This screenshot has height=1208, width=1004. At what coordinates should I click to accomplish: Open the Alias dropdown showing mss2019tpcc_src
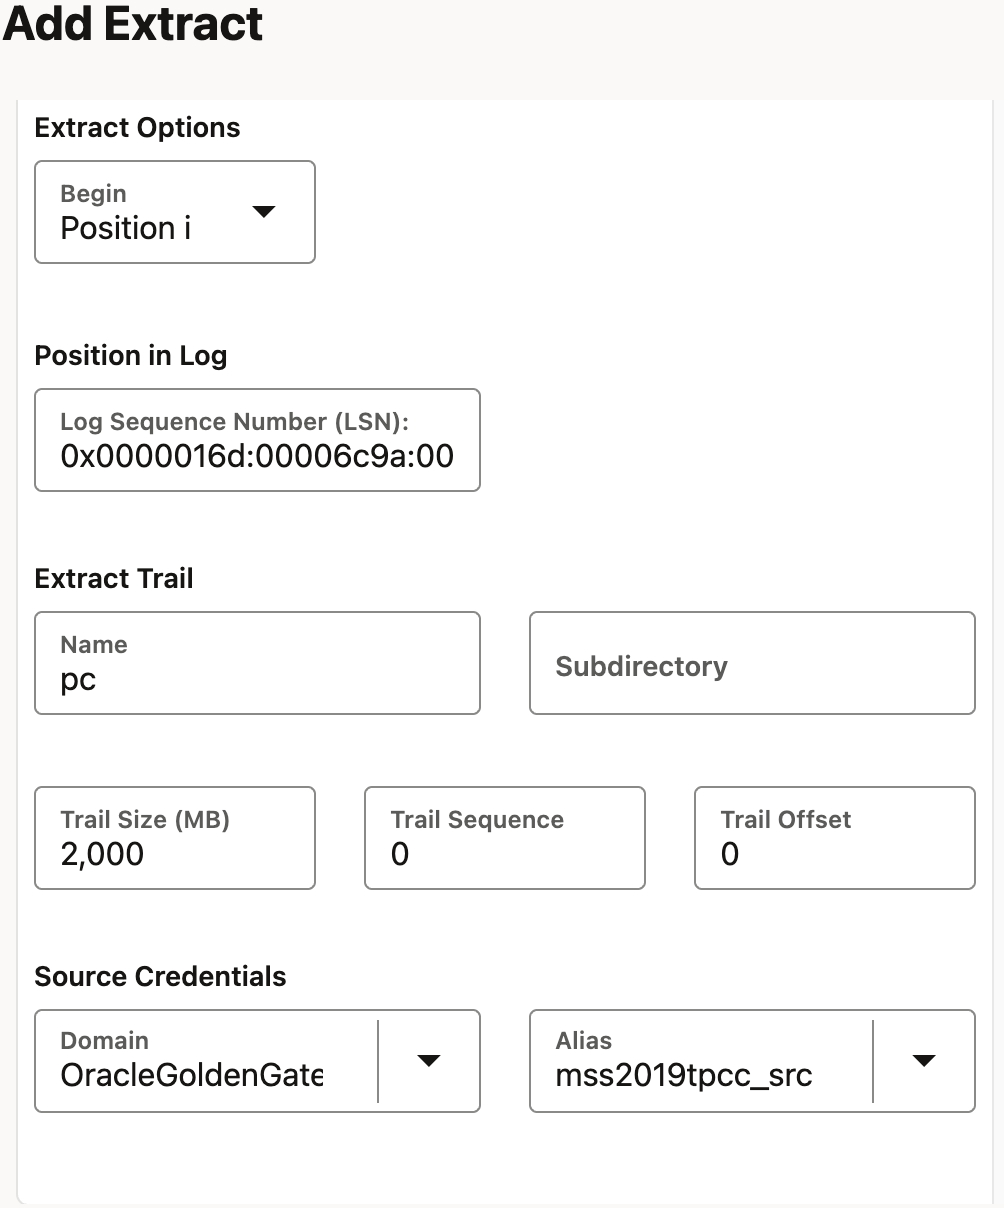point(751,1061)
